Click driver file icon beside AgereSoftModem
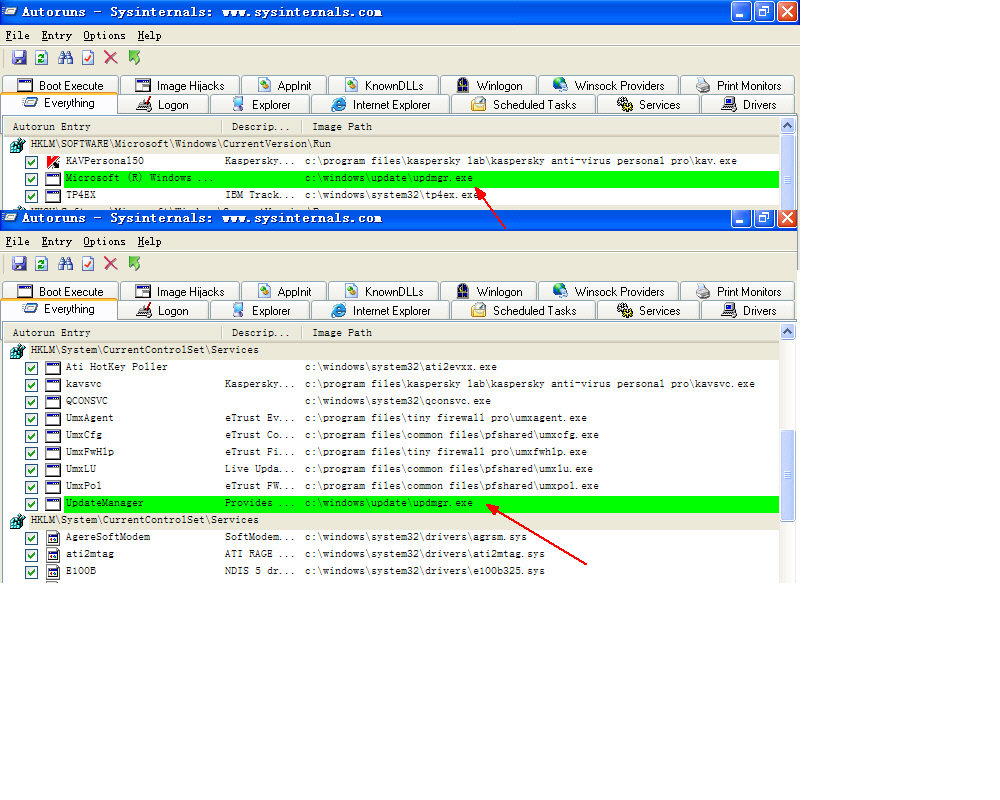This screenshot has width=1000, height=800. (x=53, y=538)
